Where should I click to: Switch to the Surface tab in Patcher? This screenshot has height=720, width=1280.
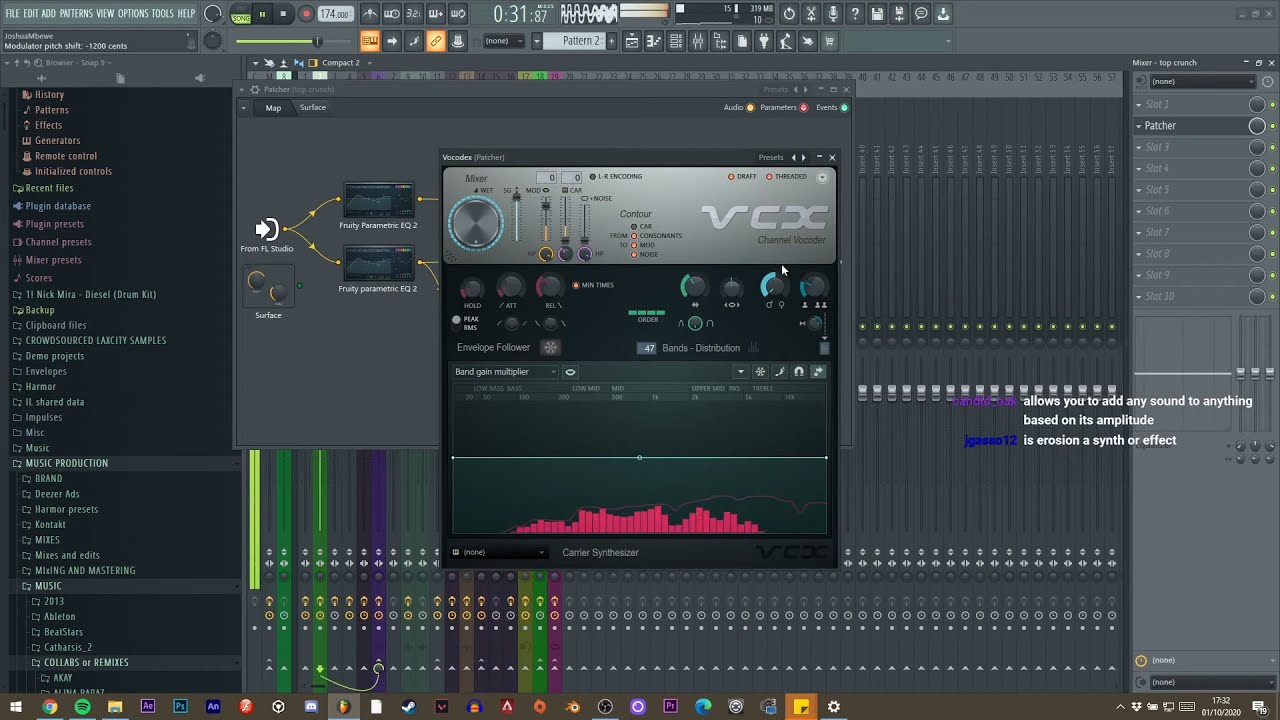coord(313,108)
